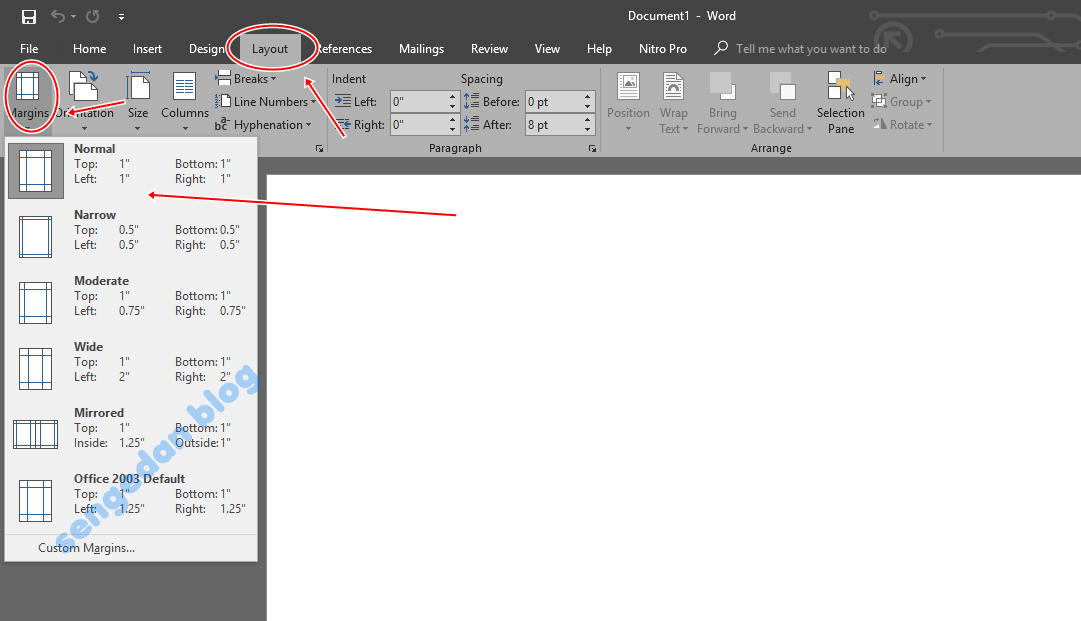Choose the Narrow margin preset
The image size is (1081, 621).
click(131, 236)
